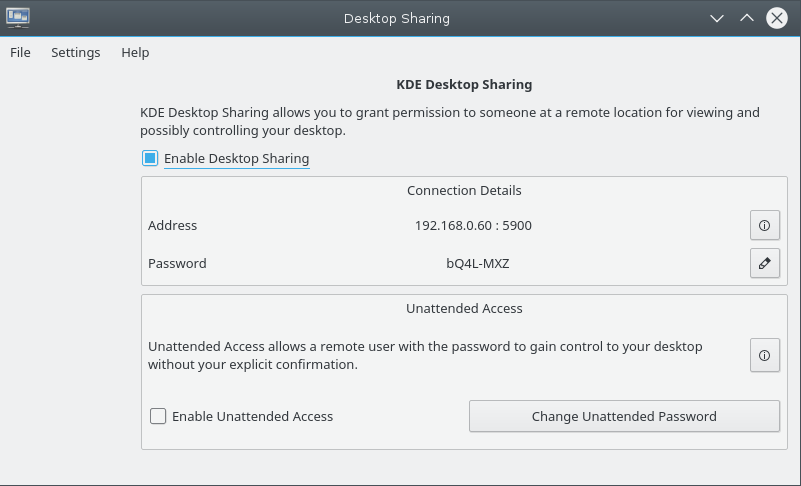This screenshot has height=486, width=801.
Task: Click Change Unattended Password button
Action: click(x=624, y=416)
